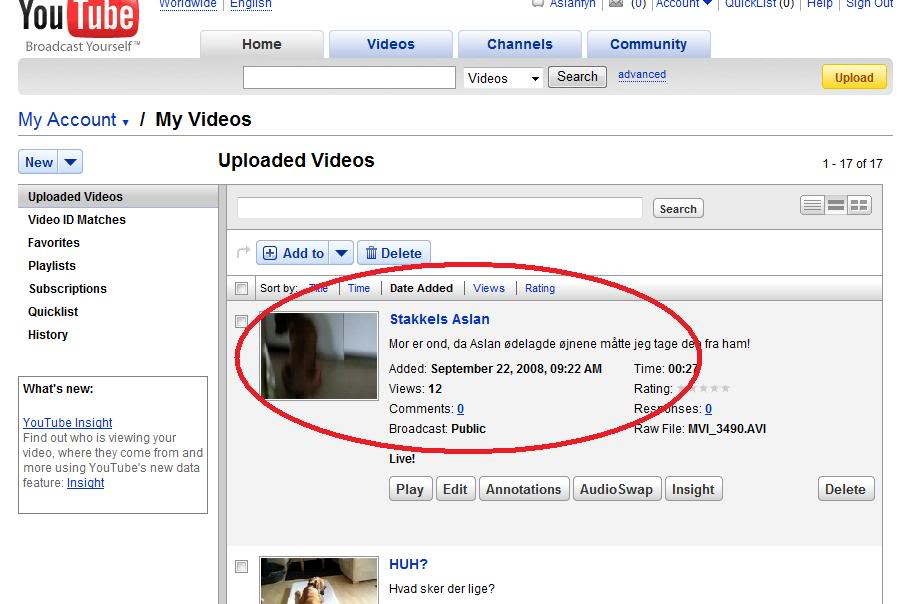This screenshot has height=604, width=916.
Task: Open the Responses count link
Action: point(708,409)
